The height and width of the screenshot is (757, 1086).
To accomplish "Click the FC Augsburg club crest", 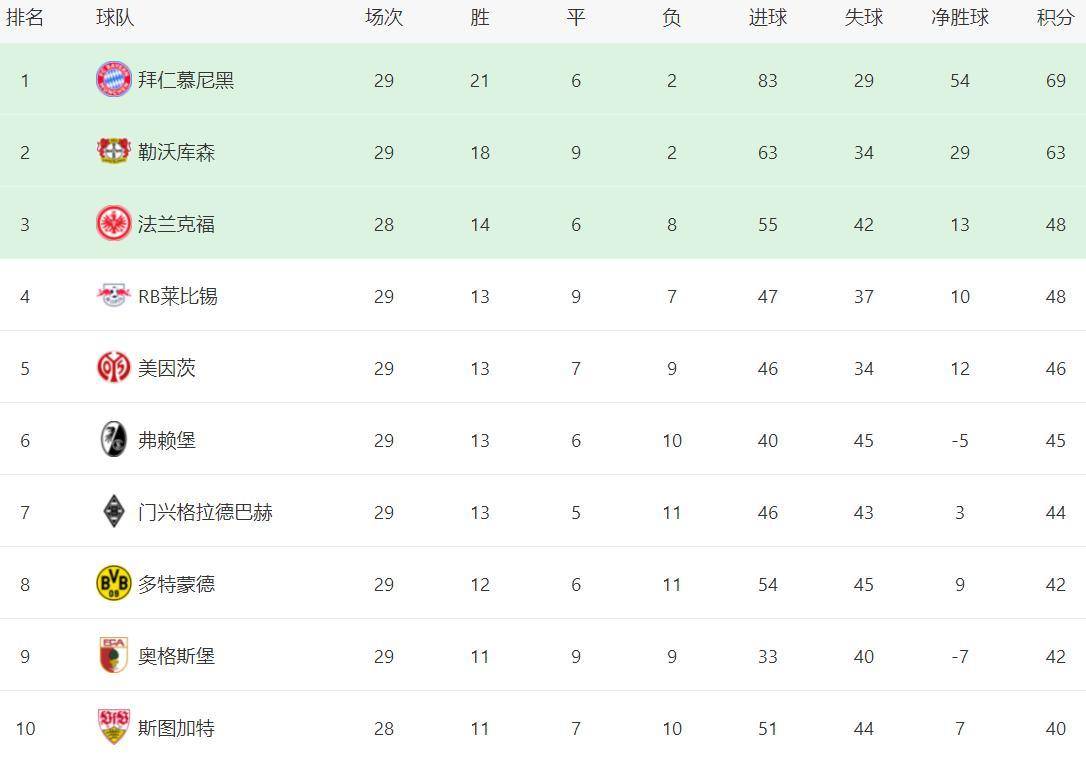I will click(x=113, y=656).
